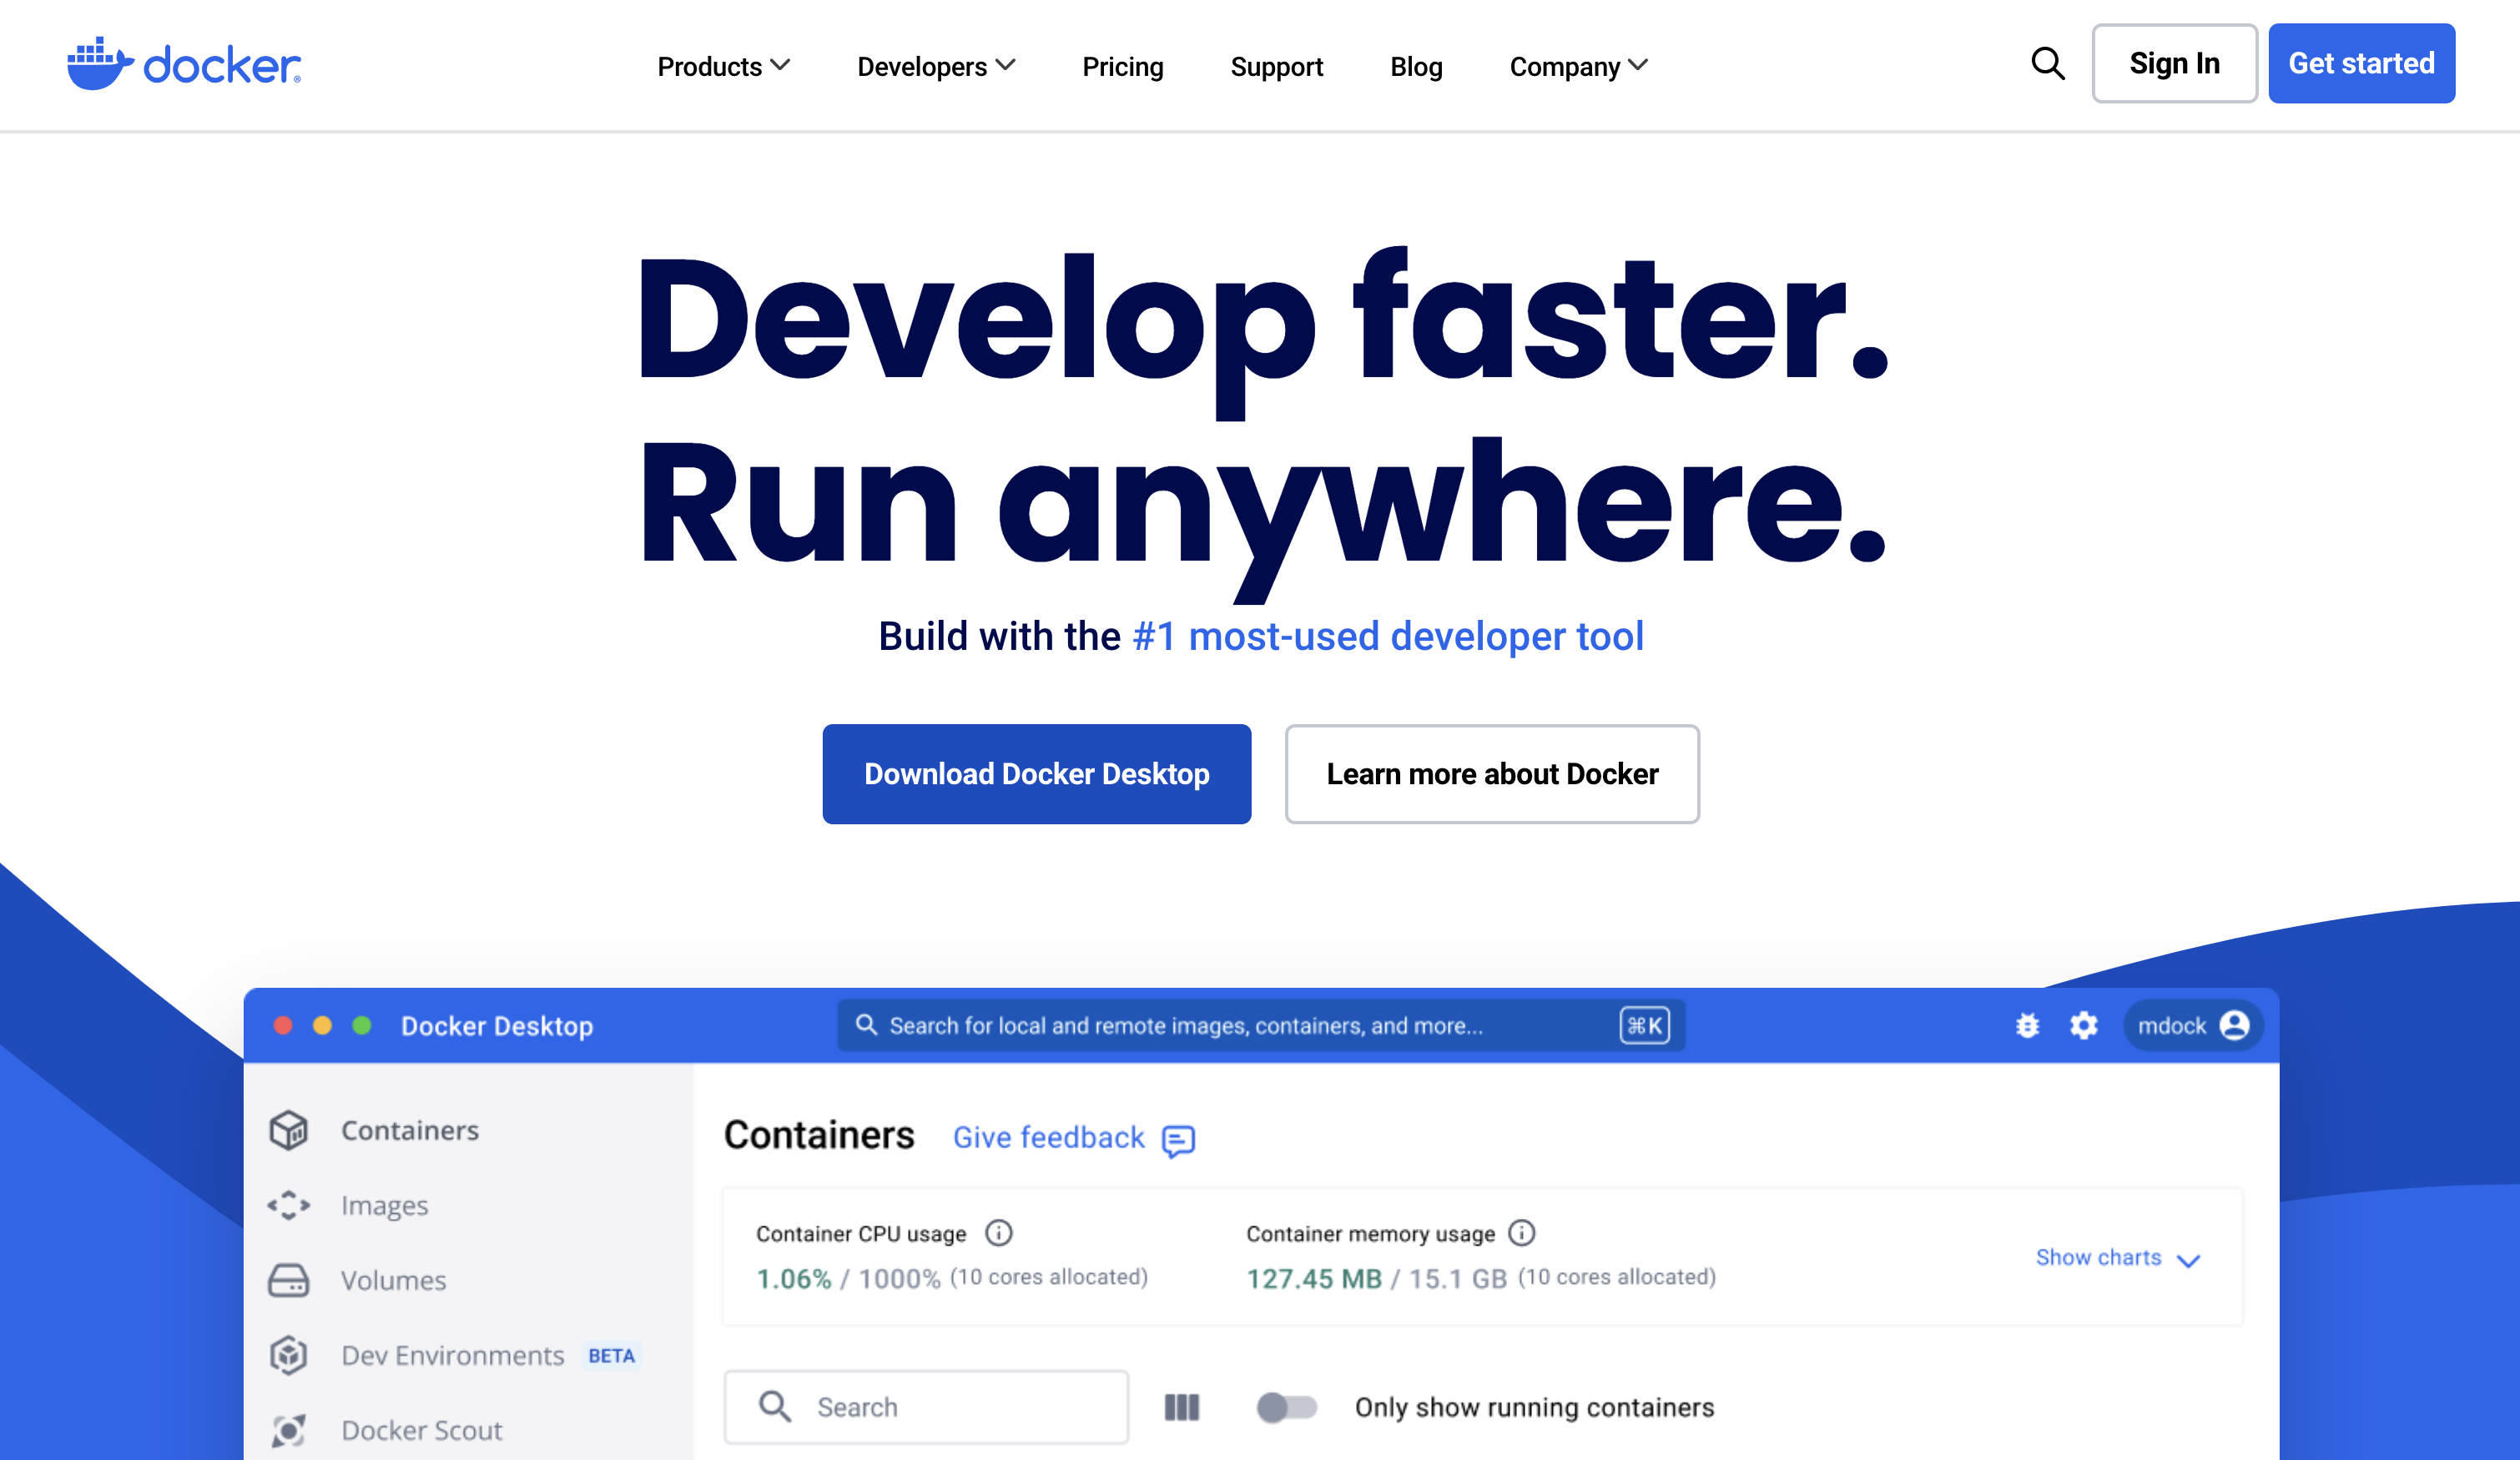Click the Docker Scout sidebar icon
The width and height of the screenshot is (2520, 1460).
click(x=288, y=1430)
